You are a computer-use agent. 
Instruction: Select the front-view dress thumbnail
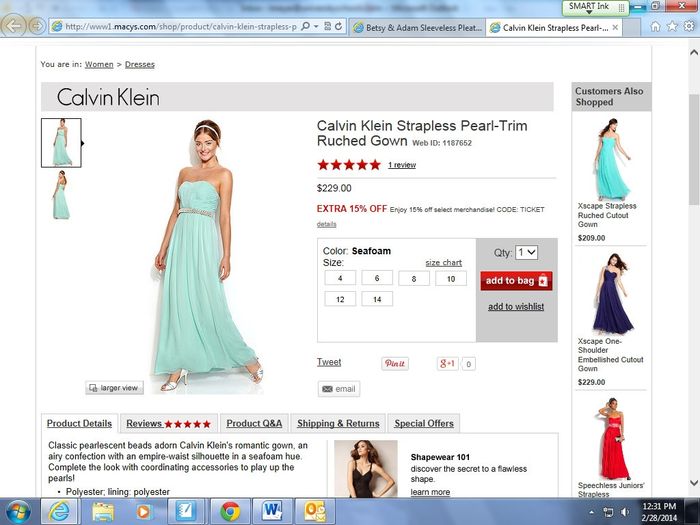tap(61, 143)
